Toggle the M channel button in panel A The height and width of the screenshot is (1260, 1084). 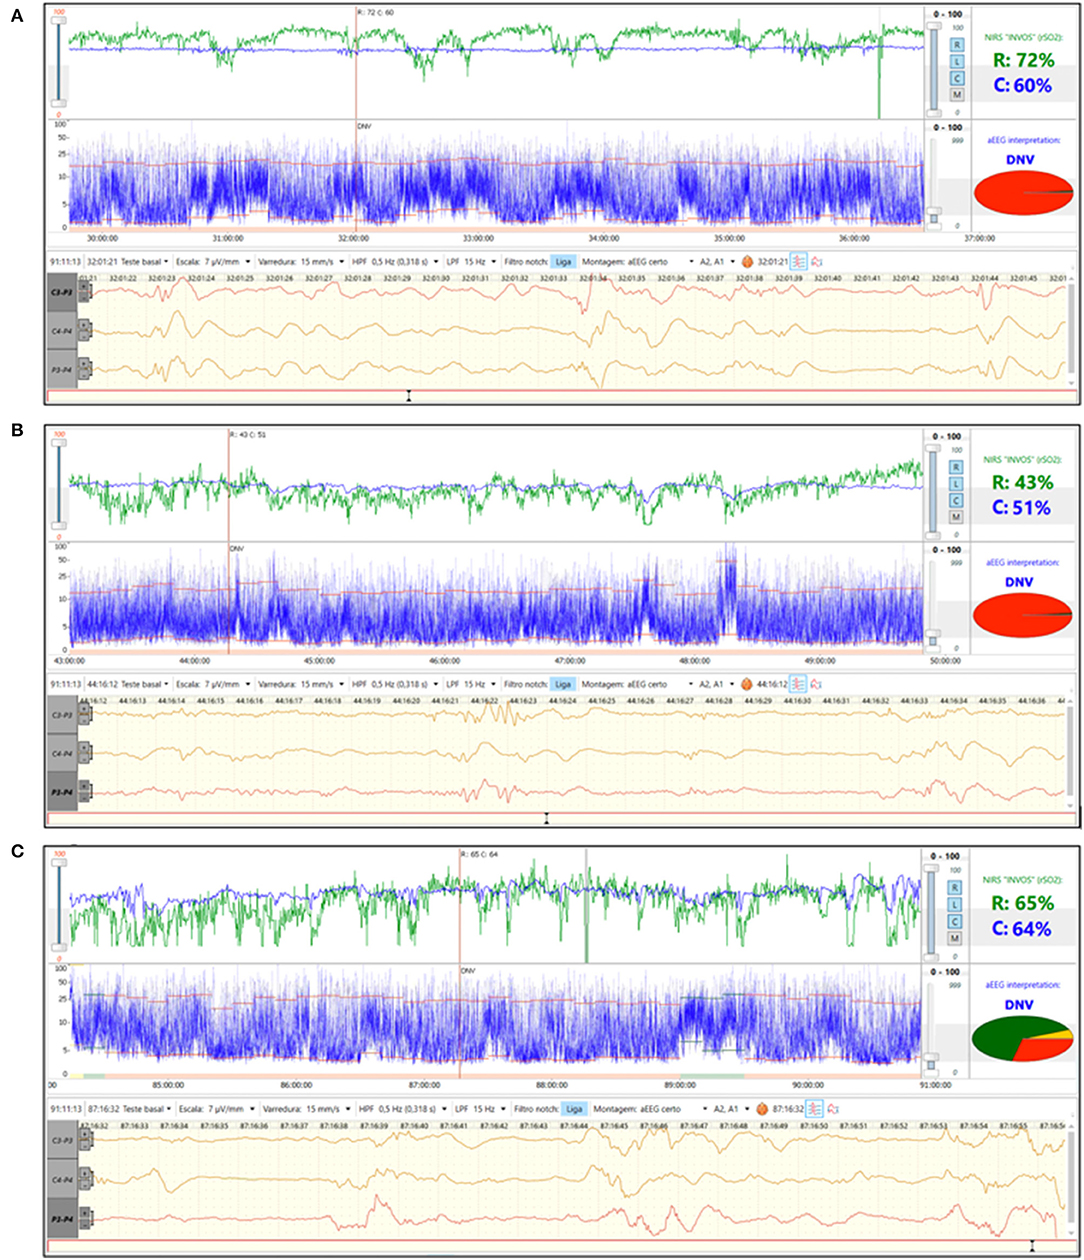[955, 94]
